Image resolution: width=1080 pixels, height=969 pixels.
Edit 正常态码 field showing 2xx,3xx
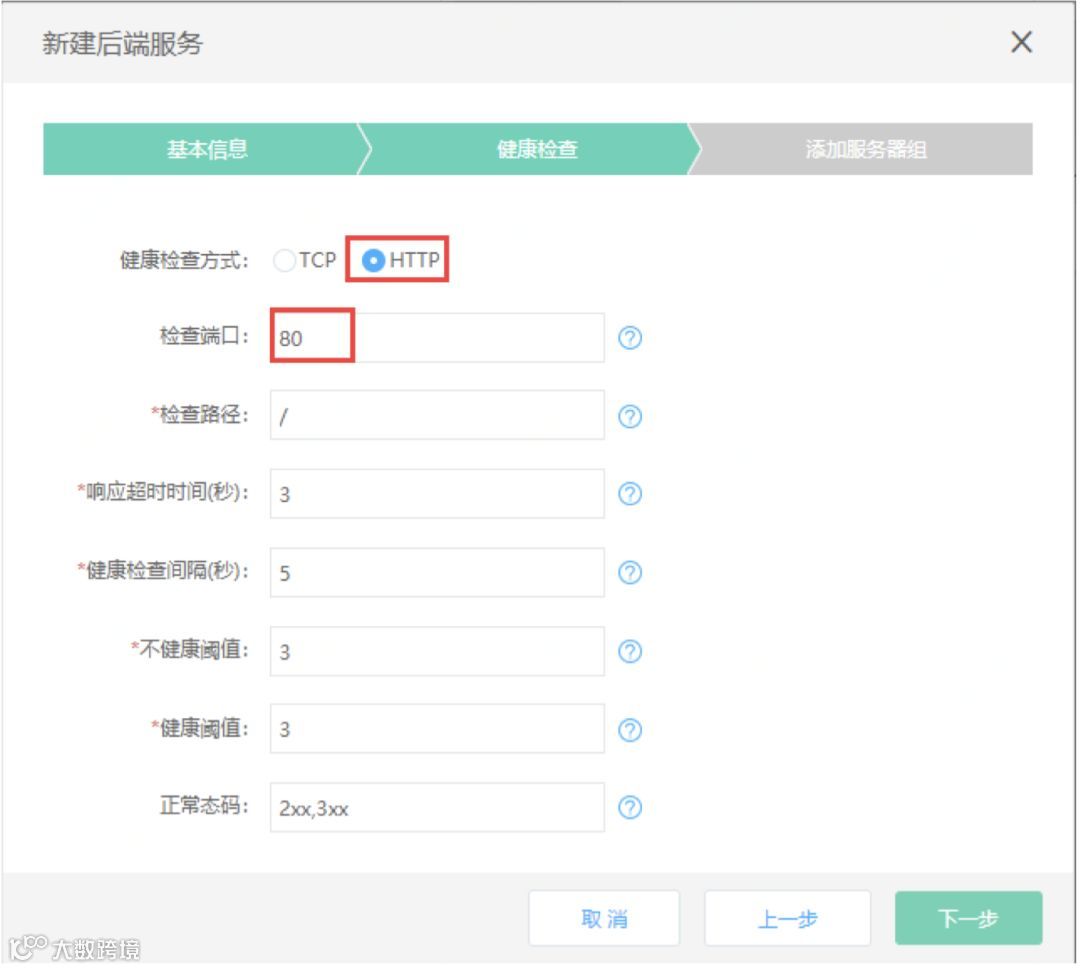pyautogui.click(x=437, y=807)
